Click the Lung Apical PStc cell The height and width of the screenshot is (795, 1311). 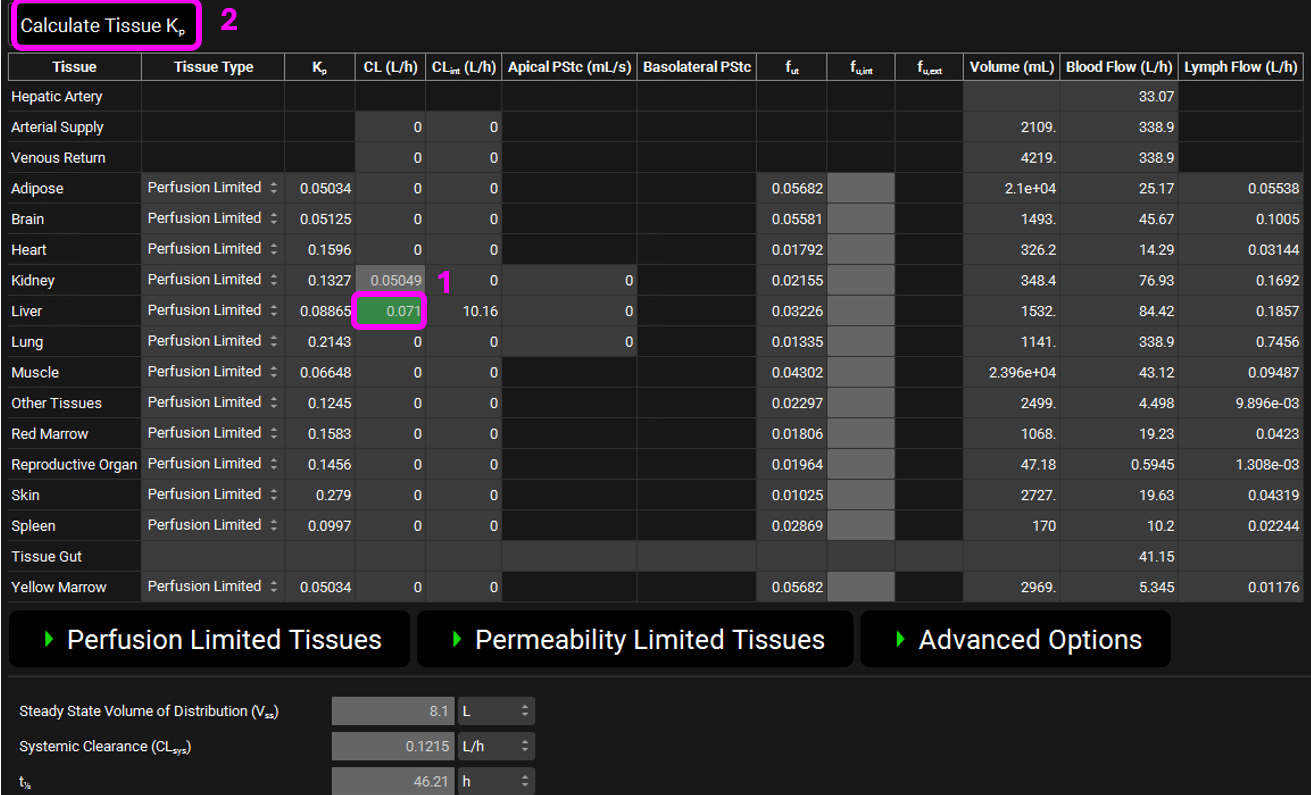point(569,342)
